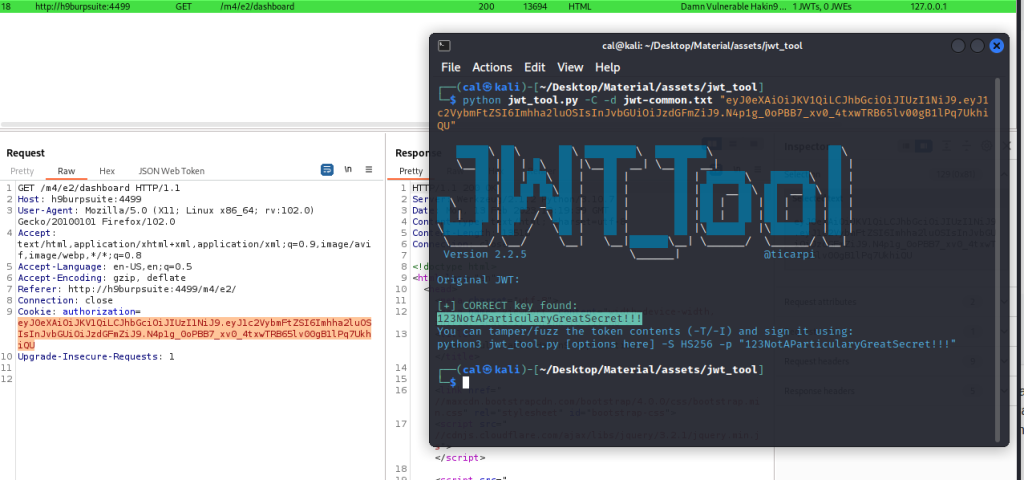Toggle the \n non-printable characters icon
This screenshot has height=480, width=1024.
348,170
